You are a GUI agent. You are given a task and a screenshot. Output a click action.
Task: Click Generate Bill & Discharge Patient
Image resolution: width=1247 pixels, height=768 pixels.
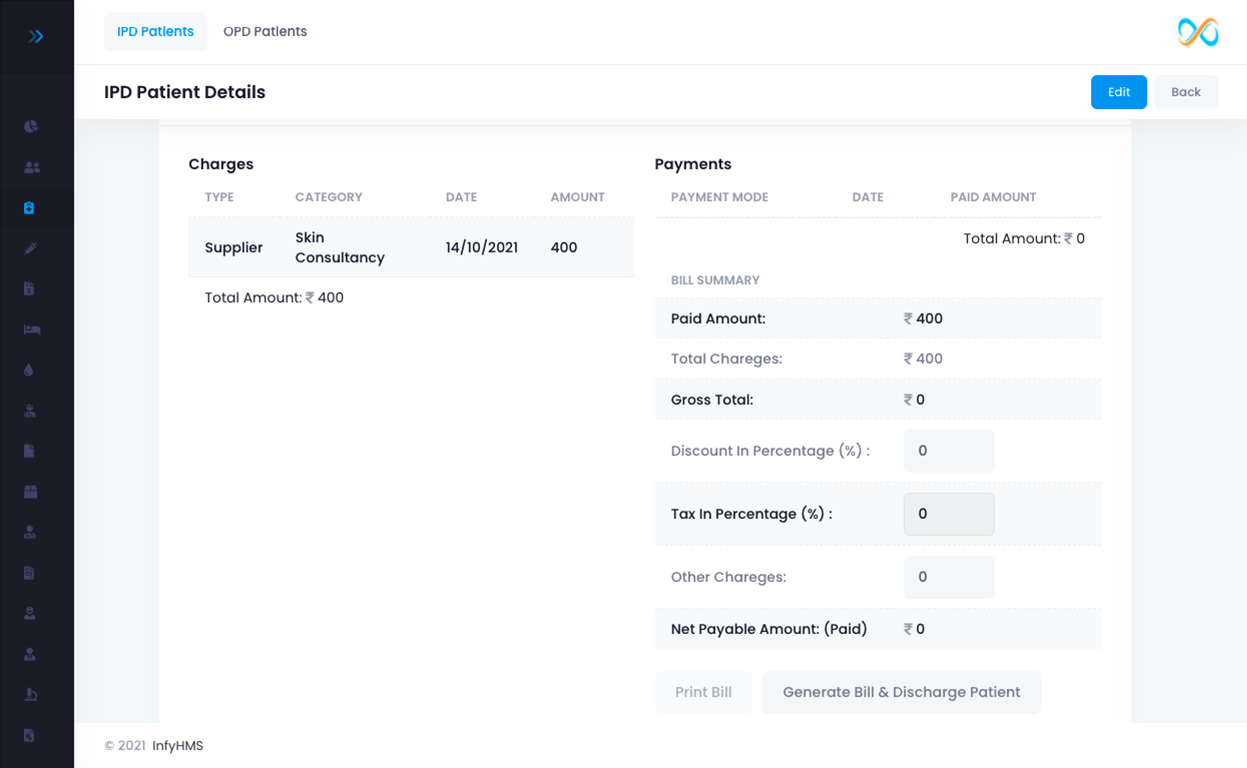[x=901, y=692]
